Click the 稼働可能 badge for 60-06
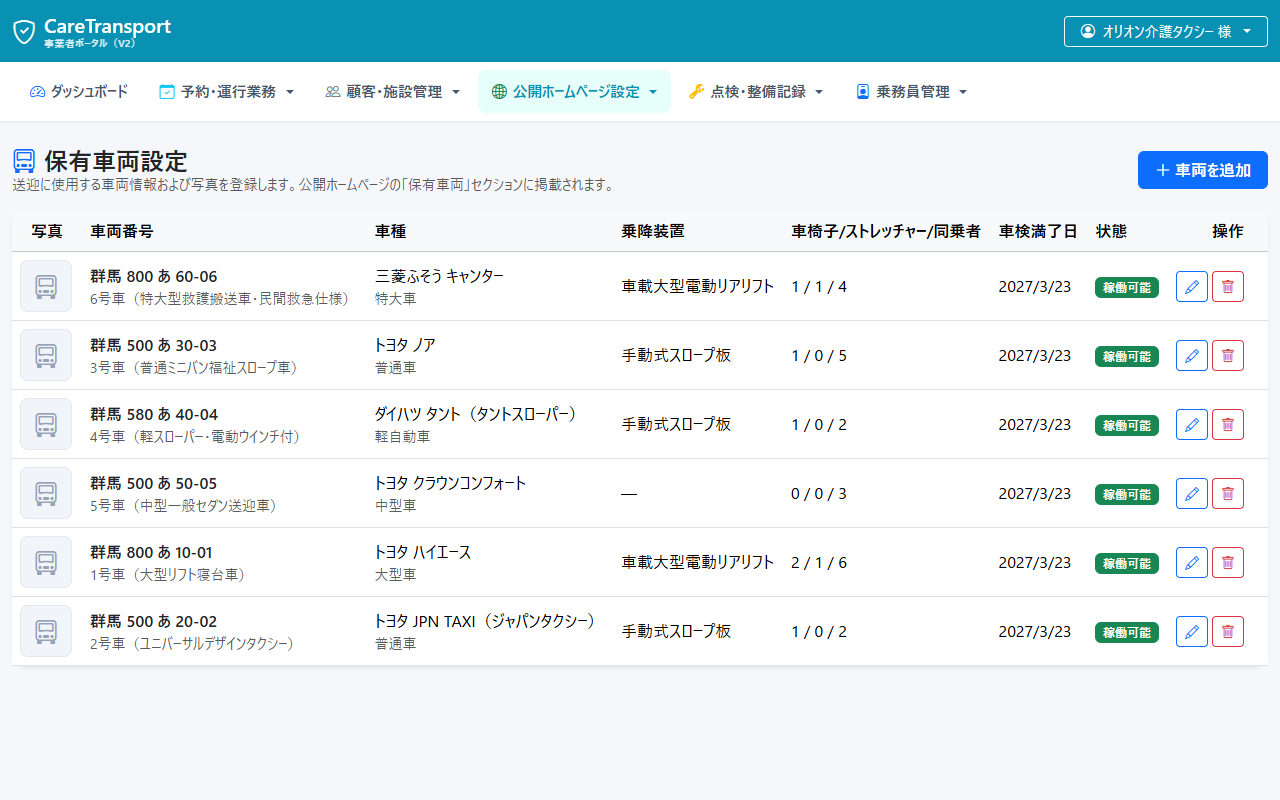Viewport: 1280px width, 800px height. click(1127, 287)
